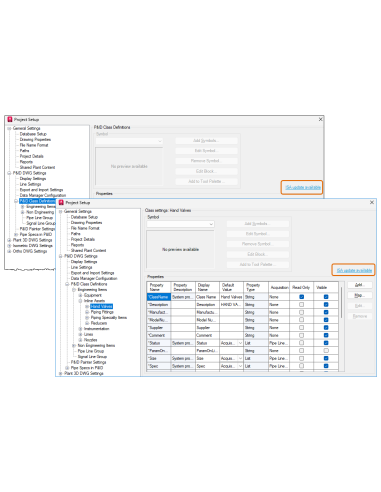Toggle Visible checkbox for Spec row
This screenshot has width=381, height=492.
326,366
